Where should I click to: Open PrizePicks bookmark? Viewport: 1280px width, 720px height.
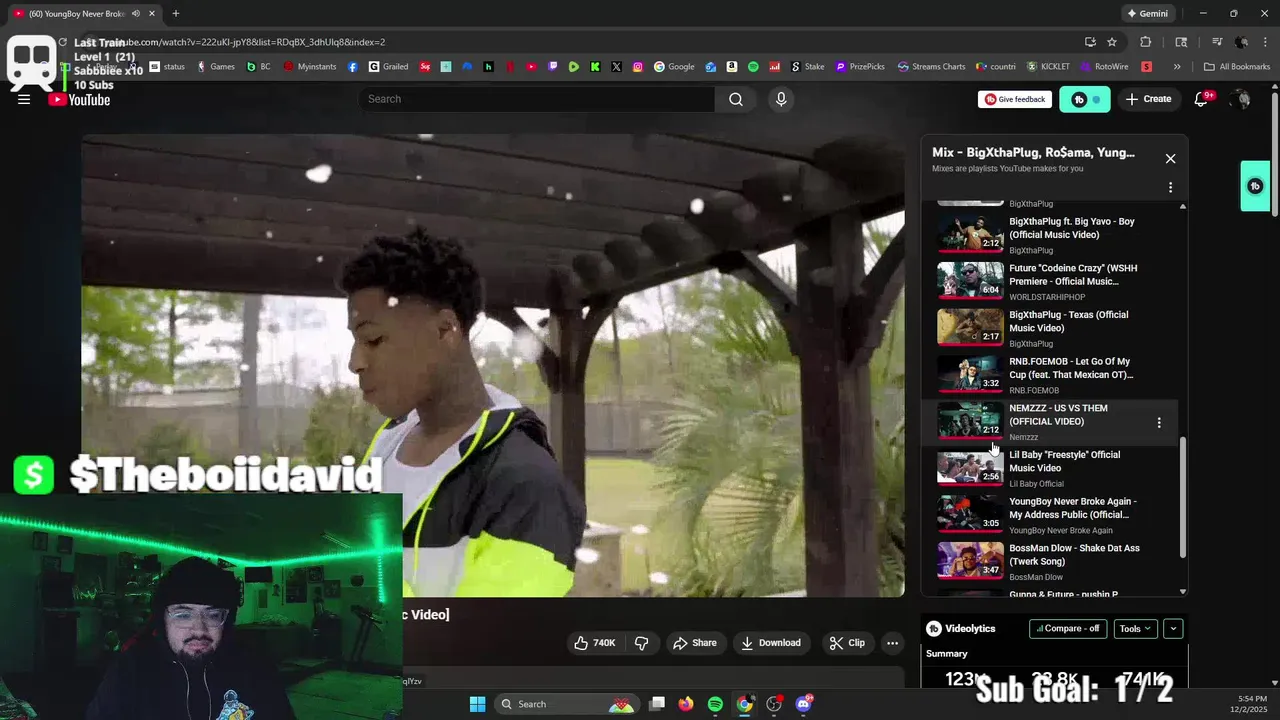[x=860, y=67]
